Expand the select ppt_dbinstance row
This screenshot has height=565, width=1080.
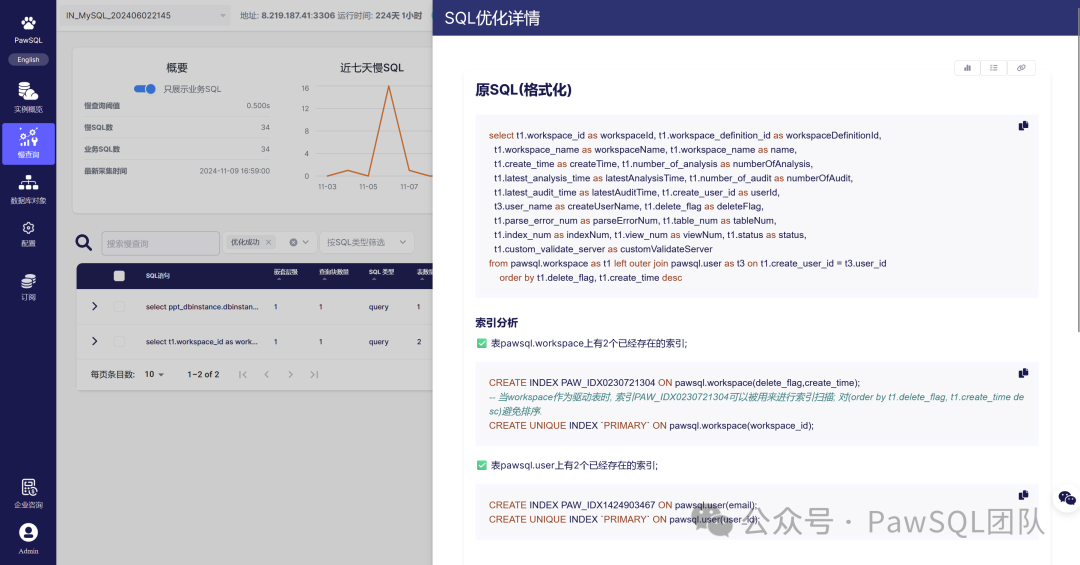coord(94,306)
